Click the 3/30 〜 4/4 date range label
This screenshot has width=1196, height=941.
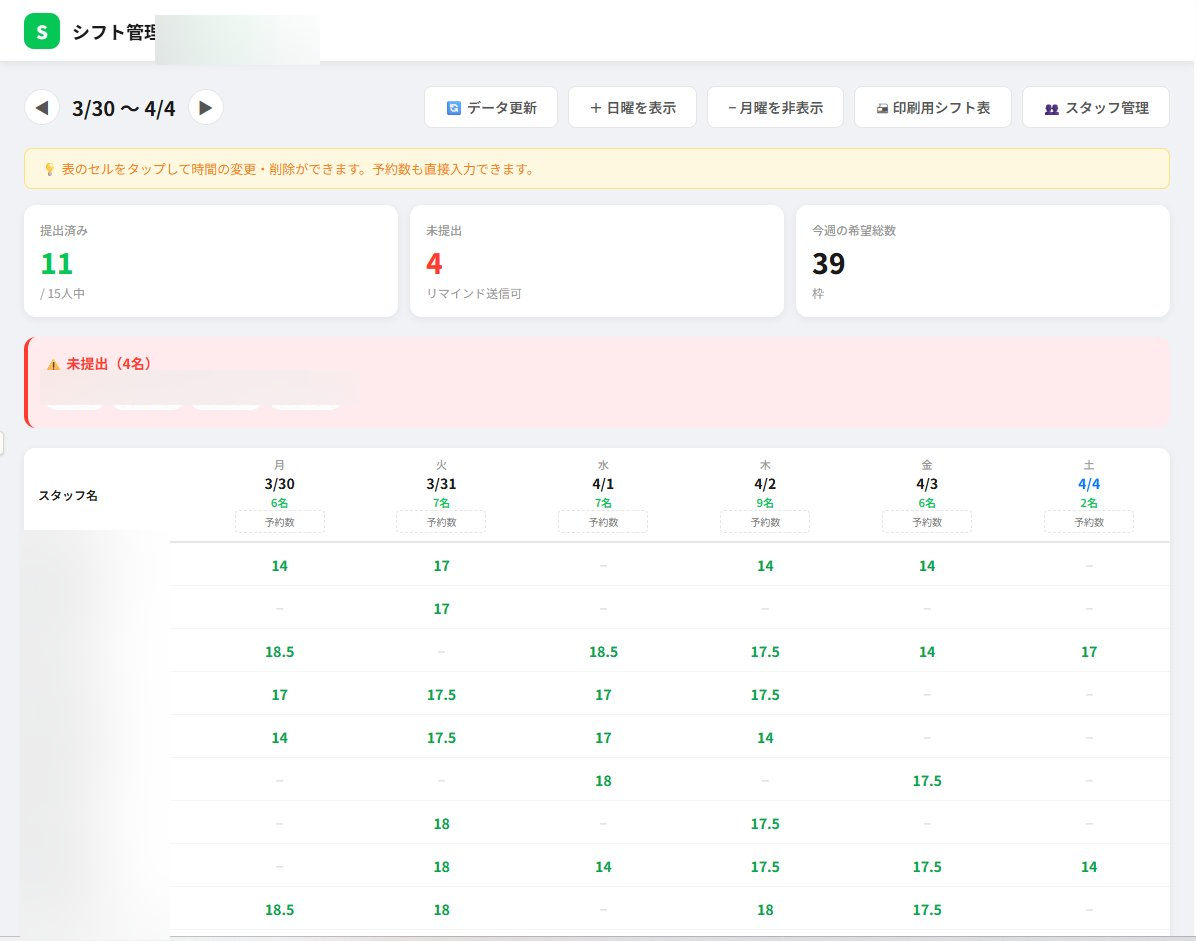[x=124, y=108]
